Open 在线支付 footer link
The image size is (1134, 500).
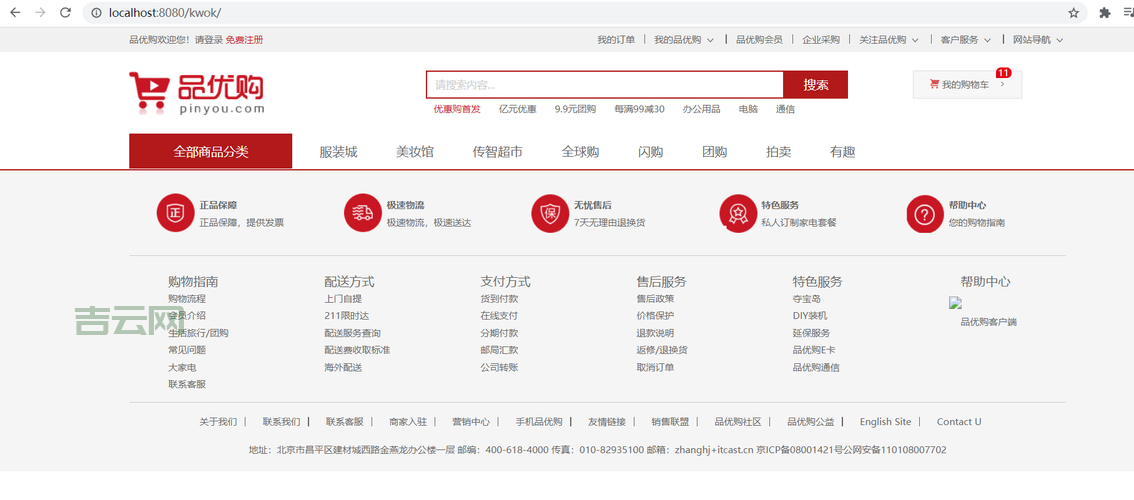500,315
